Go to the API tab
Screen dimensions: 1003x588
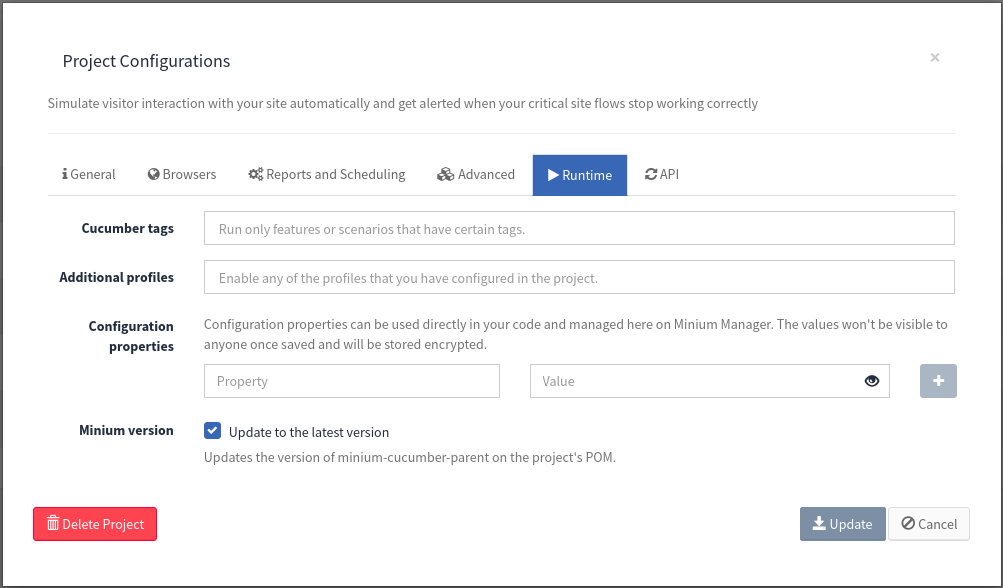pyautogui.click(x=662, y=175)
